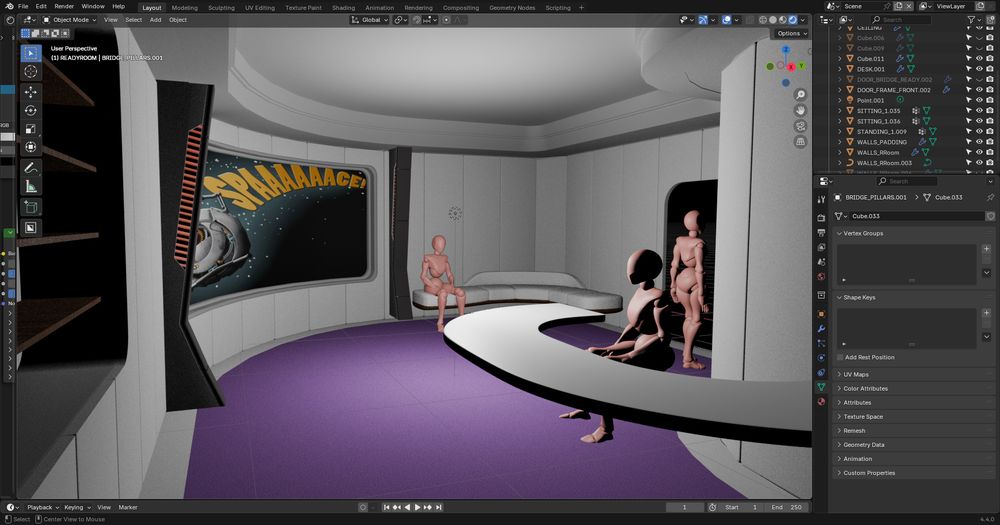The image size is (1000, 525).
Task: Choose the Rotate tool
Action: pos(31,110)
